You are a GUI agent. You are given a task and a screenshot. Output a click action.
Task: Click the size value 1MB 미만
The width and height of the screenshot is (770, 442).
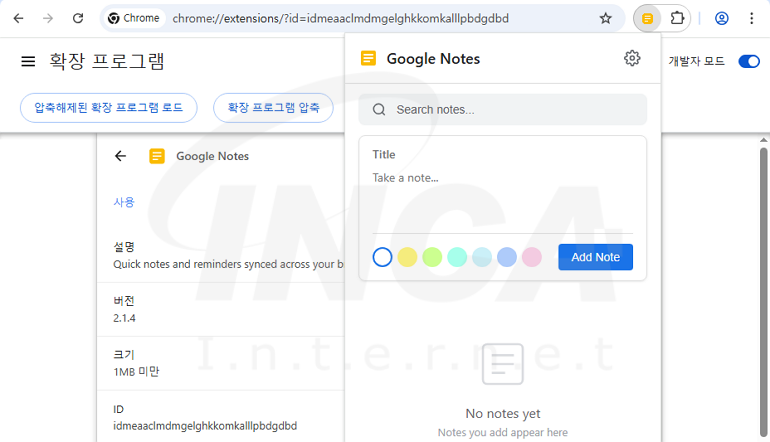tap(136, 372)
